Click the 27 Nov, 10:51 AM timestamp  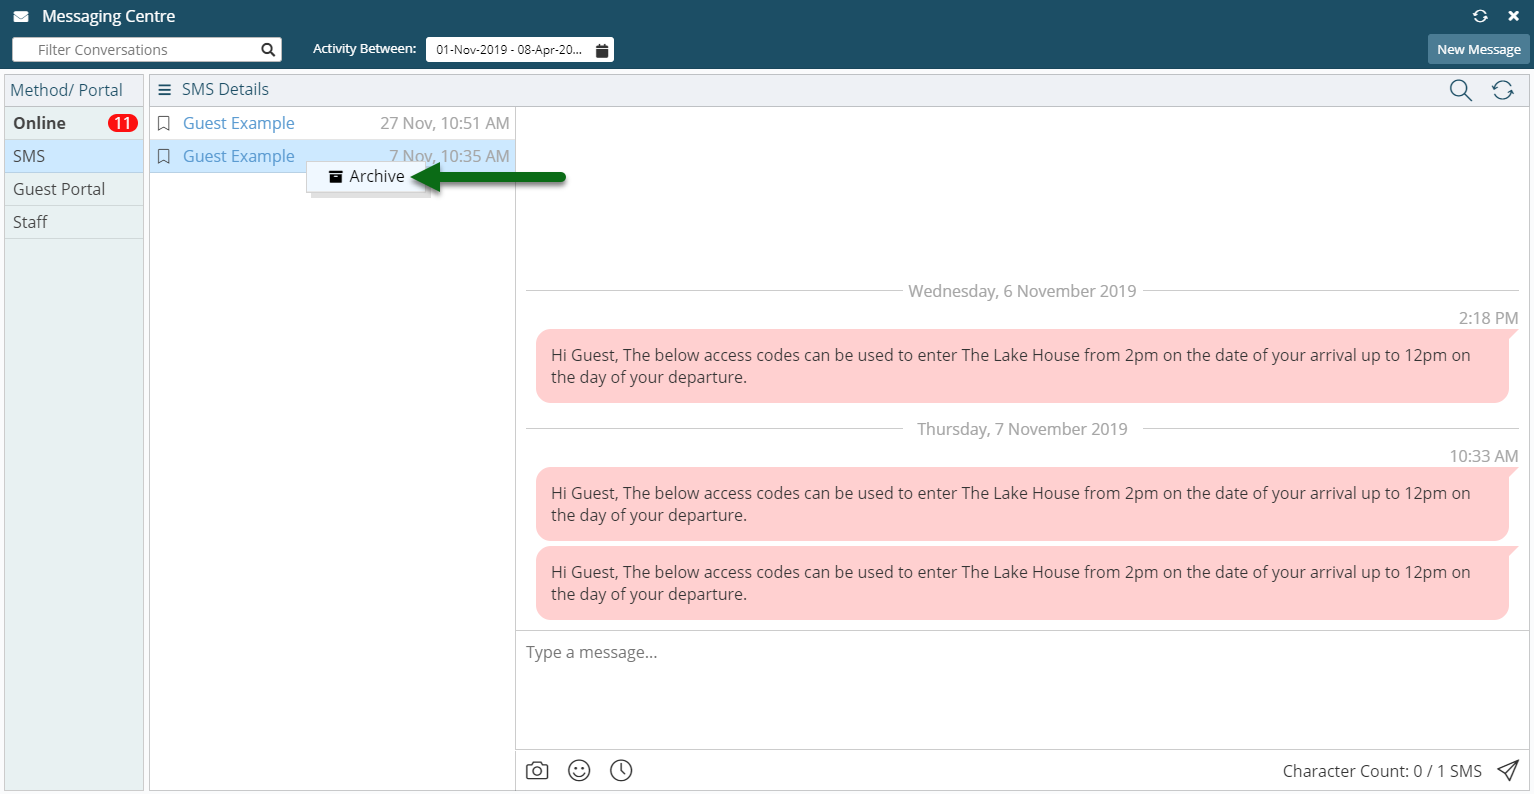click(445, 123)
